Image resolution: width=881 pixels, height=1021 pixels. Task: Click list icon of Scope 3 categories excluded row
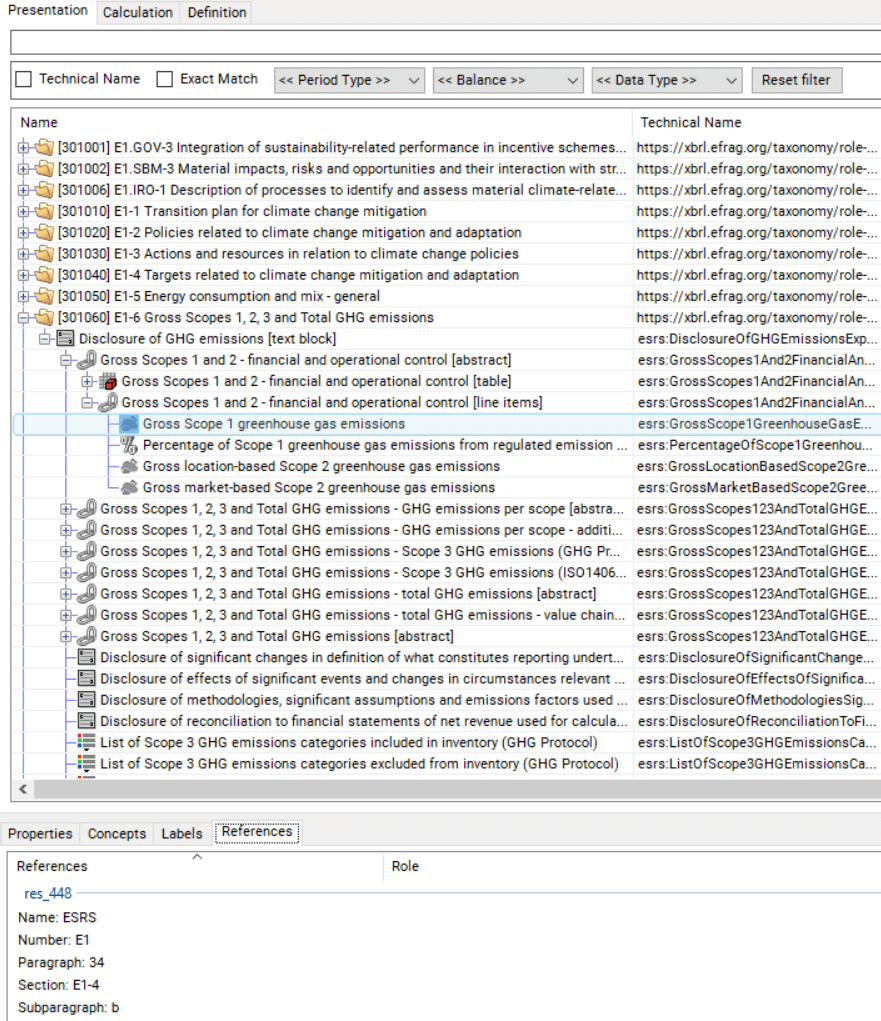click(87, 764)
